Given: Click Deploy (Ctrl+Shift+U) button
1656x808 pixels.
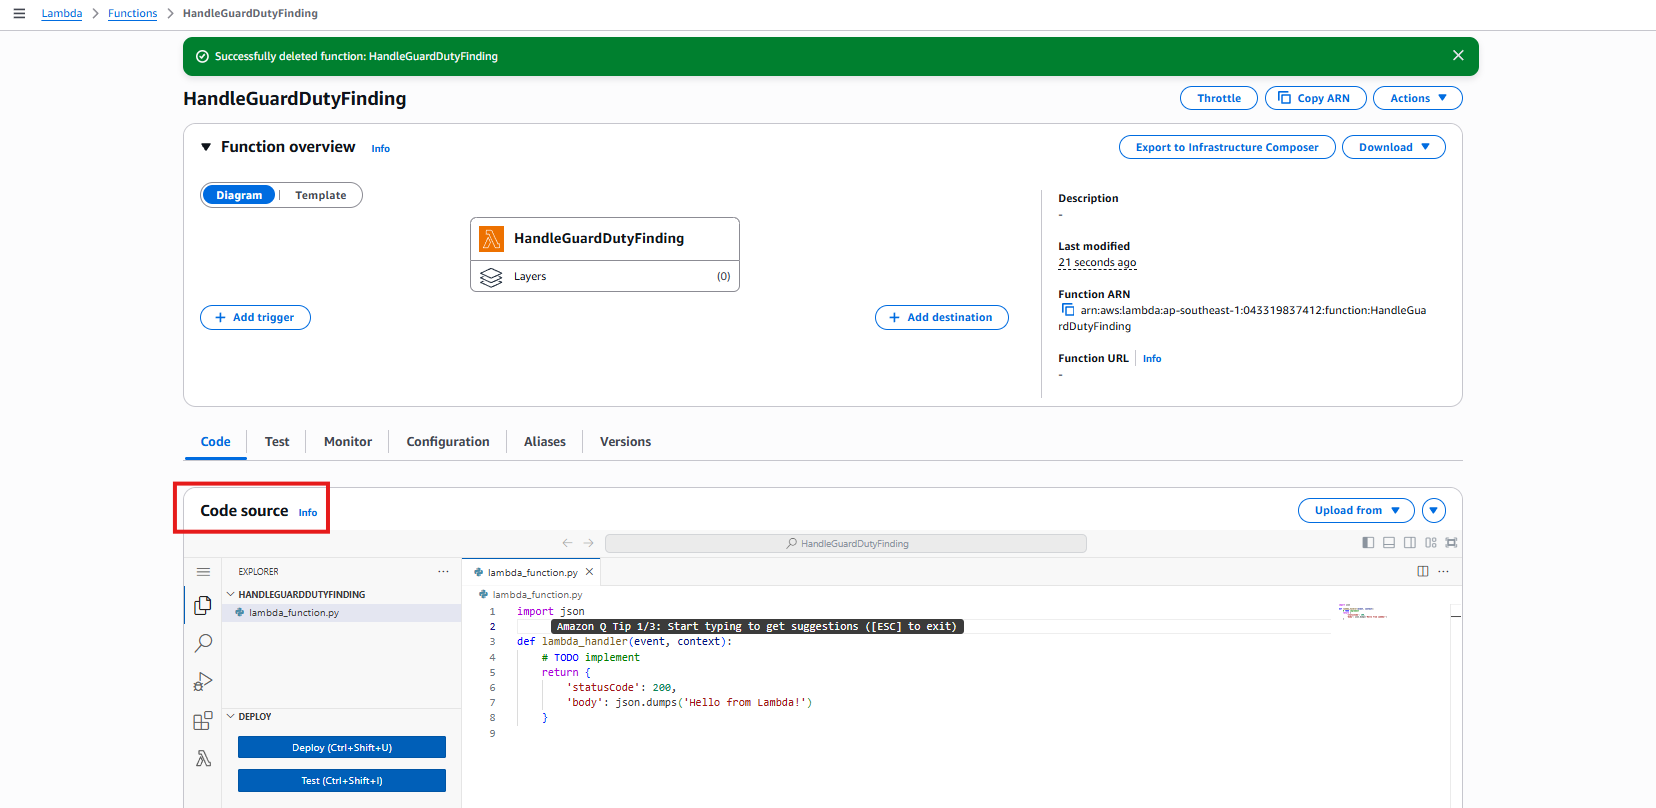Looking at the screenshot, I should [342, 747].
